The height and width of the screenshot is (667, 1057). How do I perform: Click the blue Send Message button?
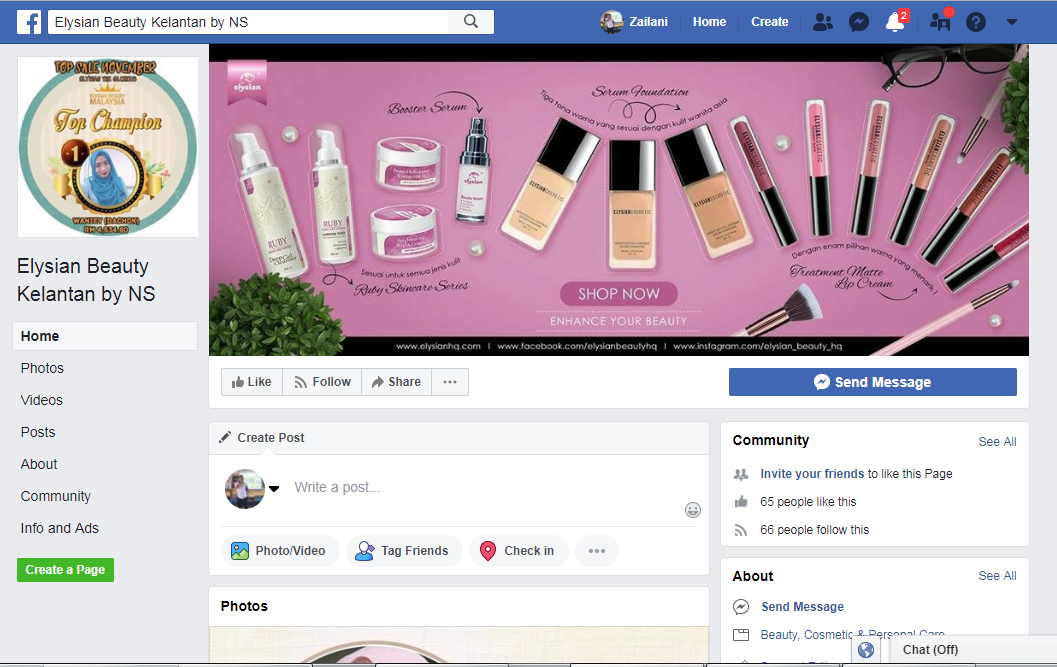(x=872, y=382)
